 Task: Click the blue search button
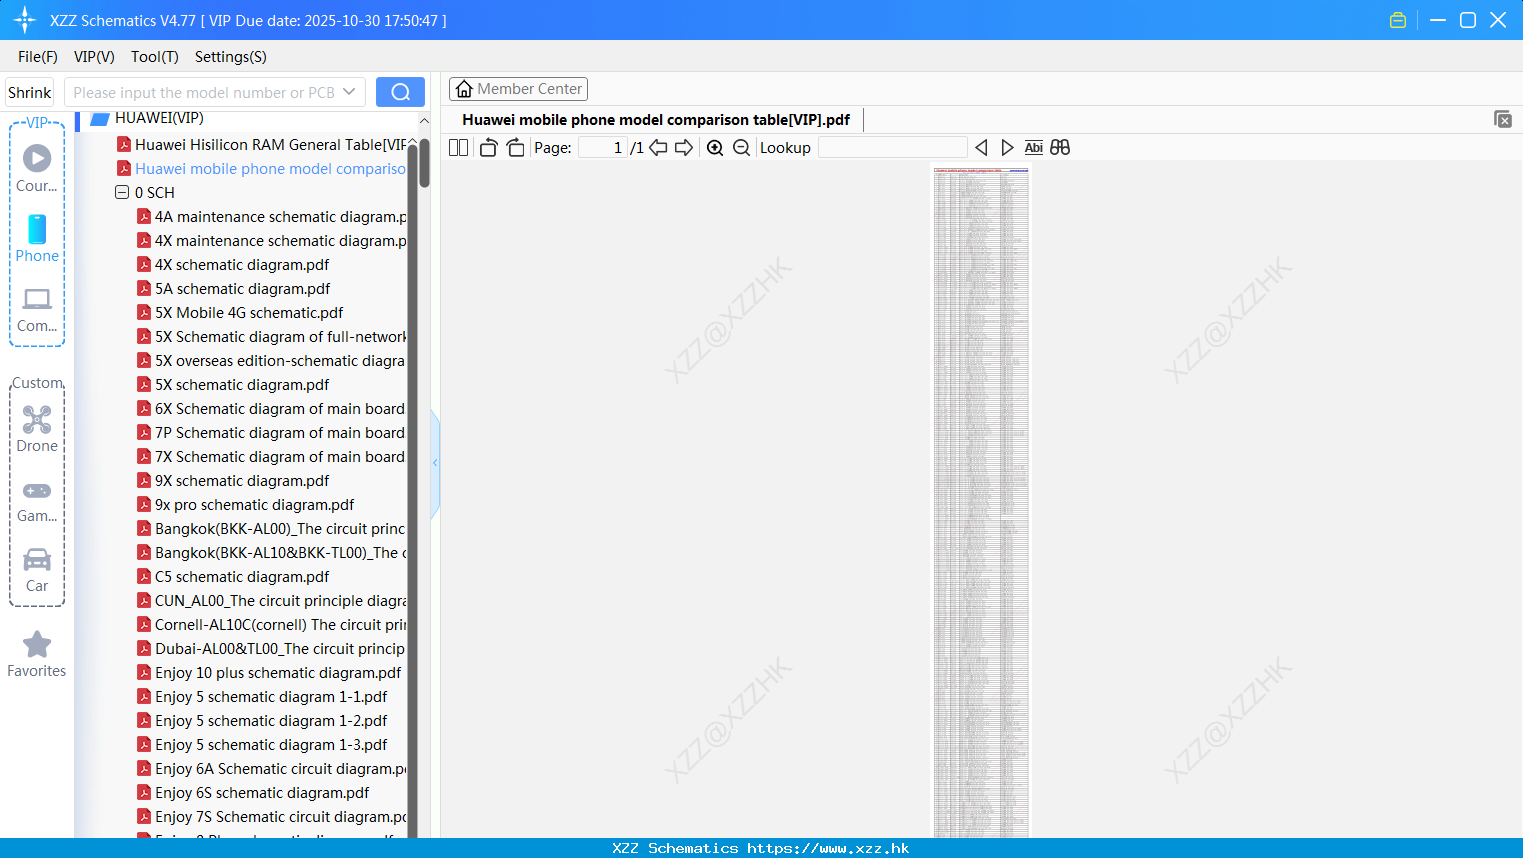(400, 92)
